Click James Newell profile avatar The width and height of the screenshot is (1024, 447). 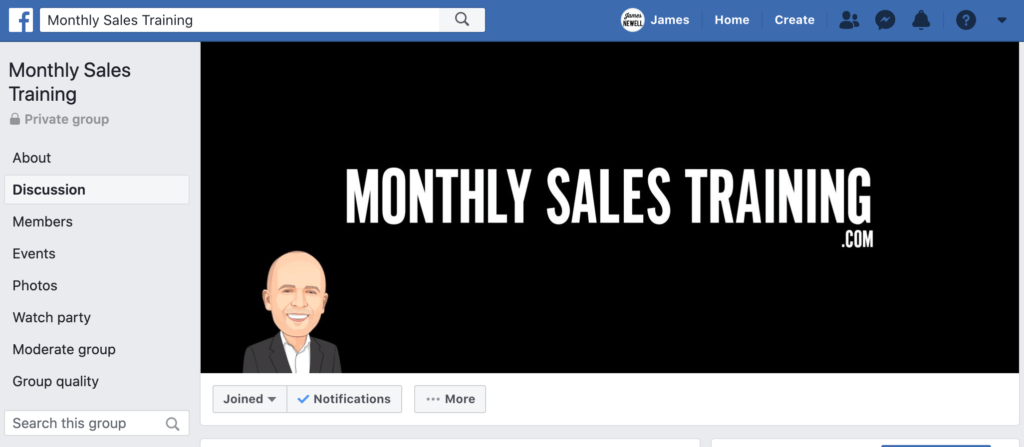point(632,20)
